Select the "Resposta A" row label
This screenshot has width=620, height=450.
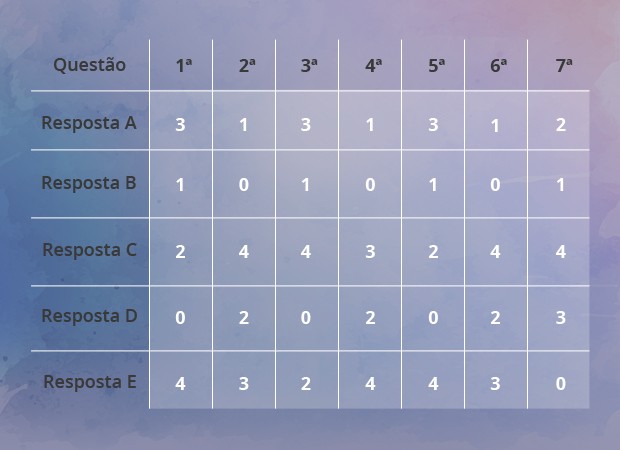click(89, 123)
